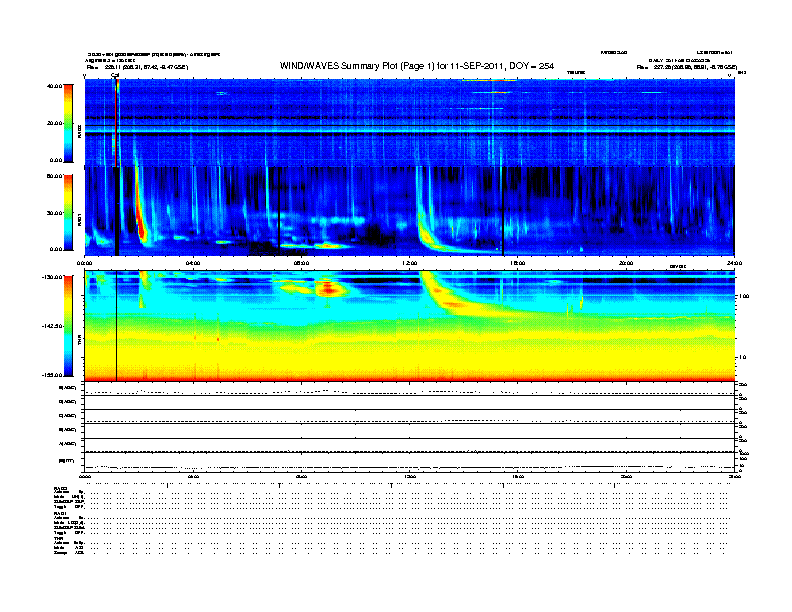792x612 pixels.
Task: Click the RAD2 color scale bar
Action: pos(68,123)
